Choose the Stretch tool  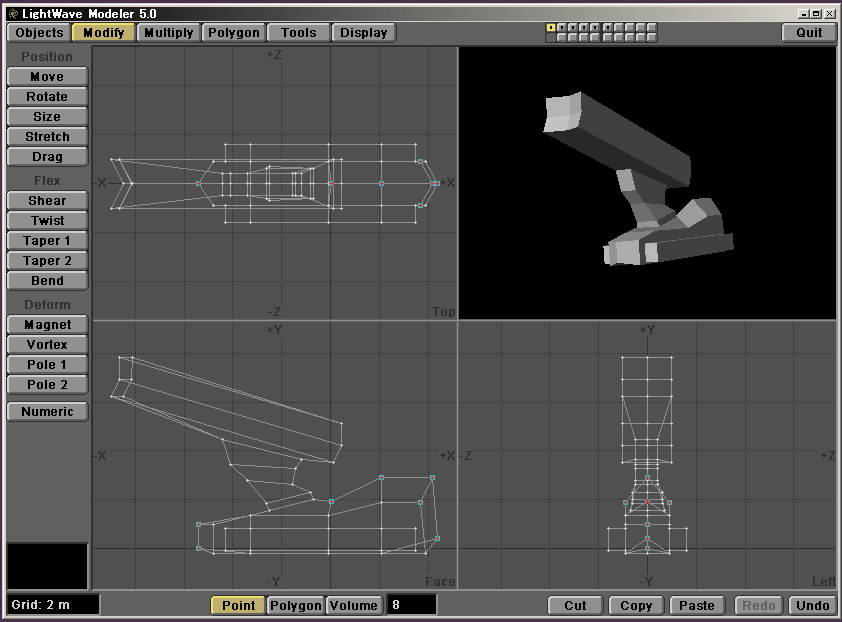pos(47,137)
